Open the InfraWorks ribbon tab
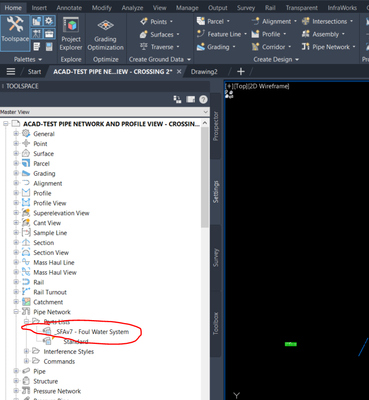This screenshot has width=369, height=400. pyautogui.click(x=342, y=7)
